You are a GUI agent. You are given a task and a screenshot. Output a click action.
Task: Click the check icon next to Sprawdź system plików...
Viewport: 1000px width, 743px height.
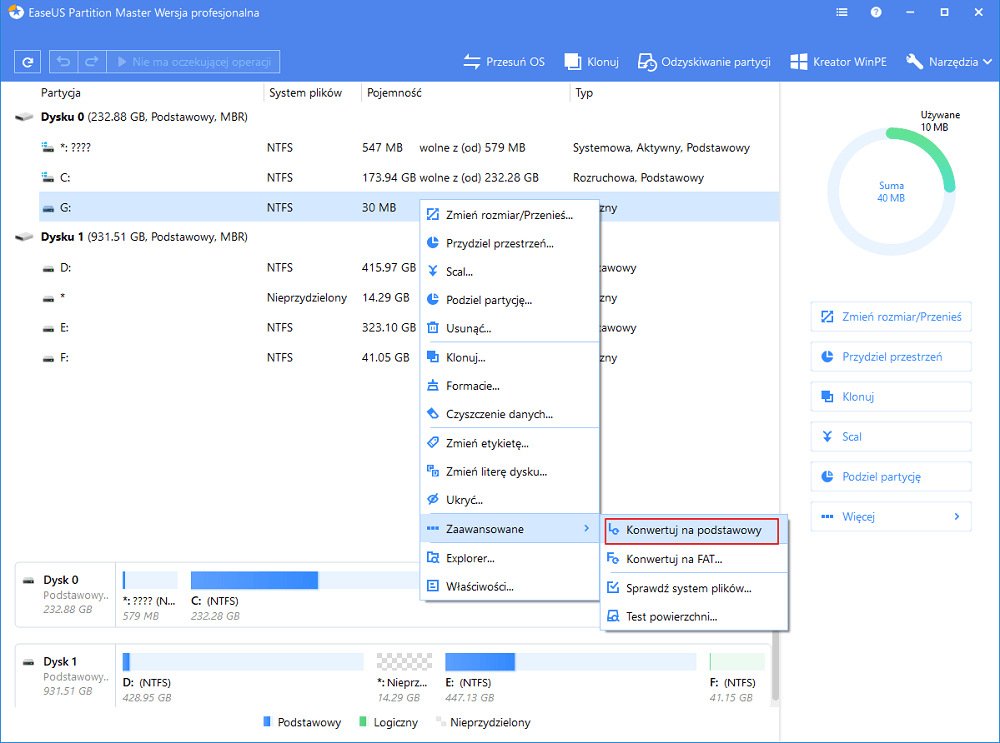tap(613, 587)
